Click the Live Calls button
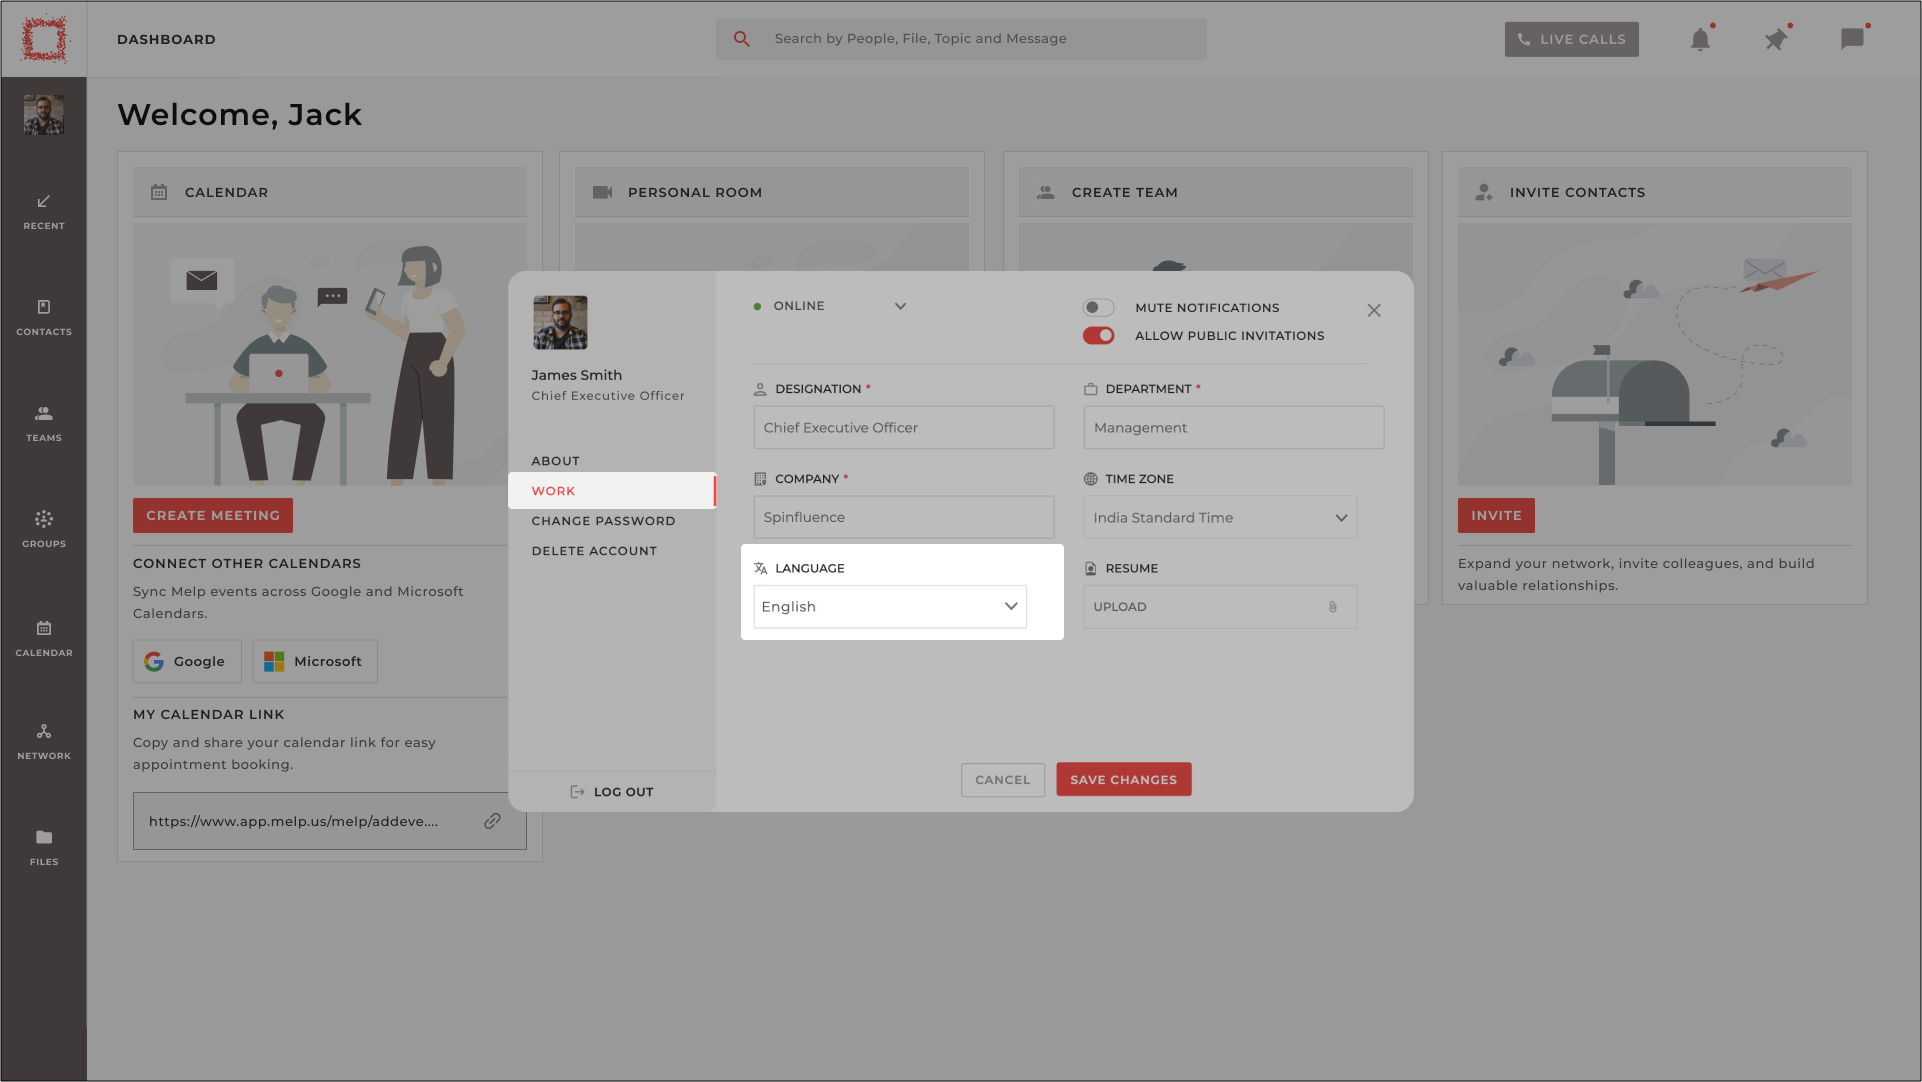The height and width of the screenshot is (1082, 1922). (1572, 39)
